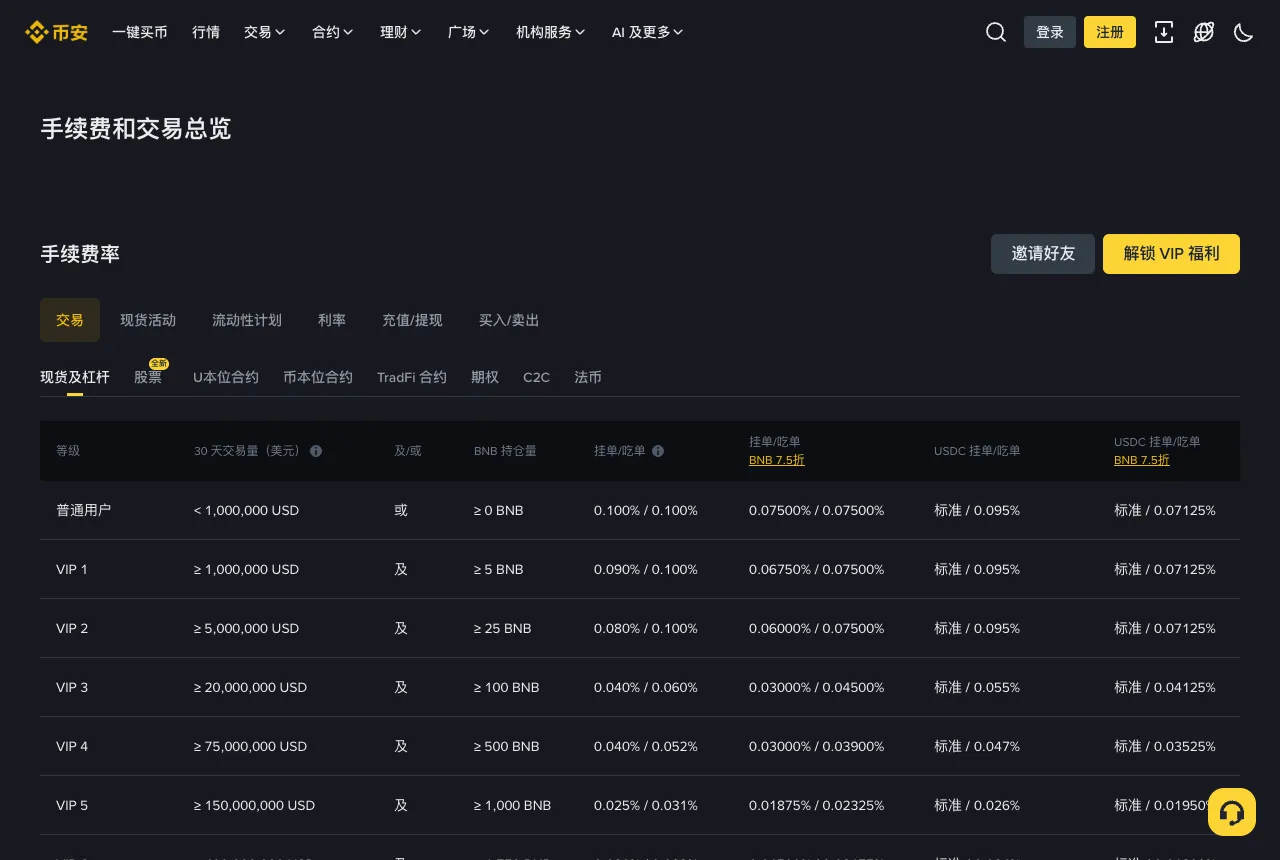Expand the 理财 menu
The image size is (1280, 860).
[x=401, y=32]
